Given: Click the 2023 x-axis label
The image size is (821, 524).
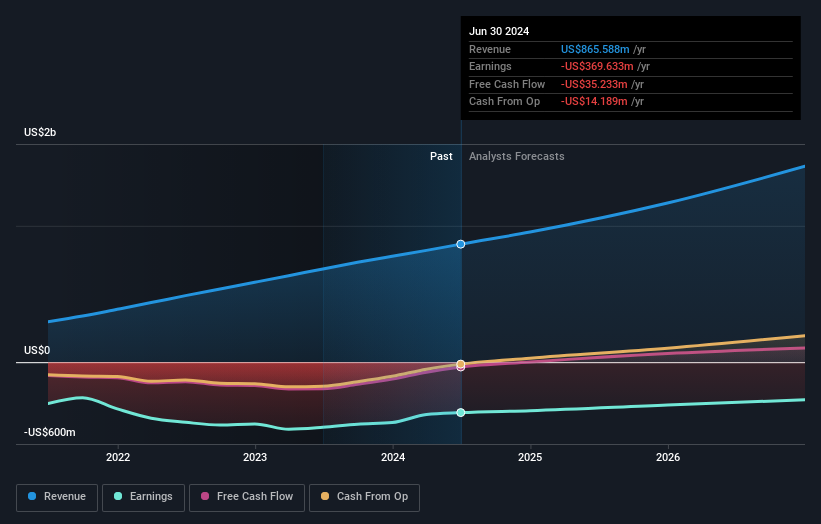Looking at the screenshot, I should (x=255, y=458).
